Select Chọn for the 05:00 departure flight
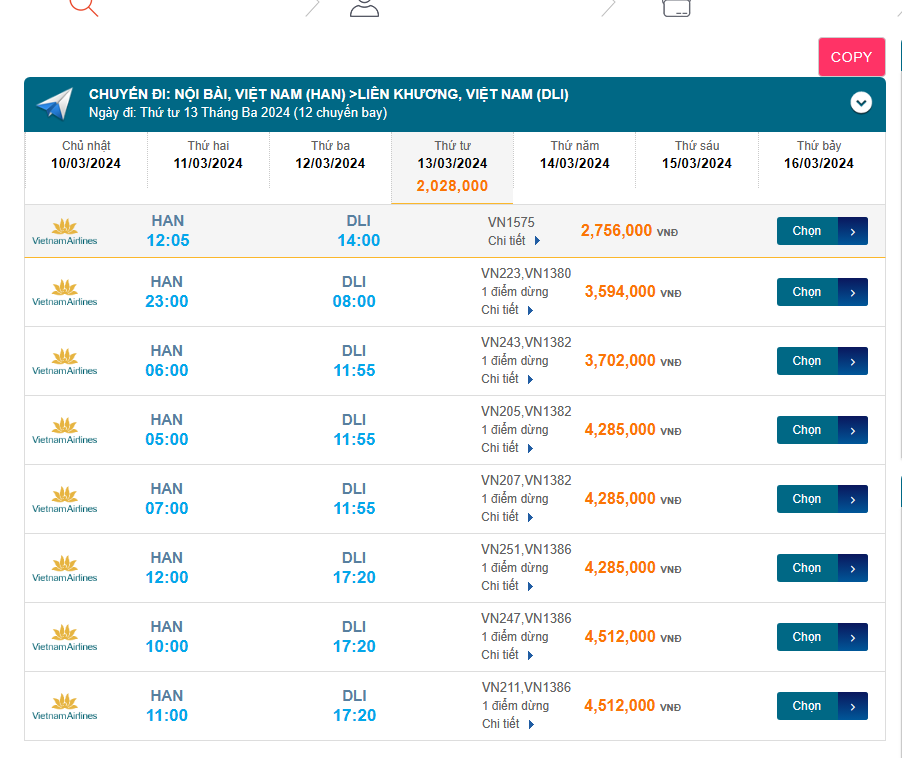902x758 pixels. (807, 430)
